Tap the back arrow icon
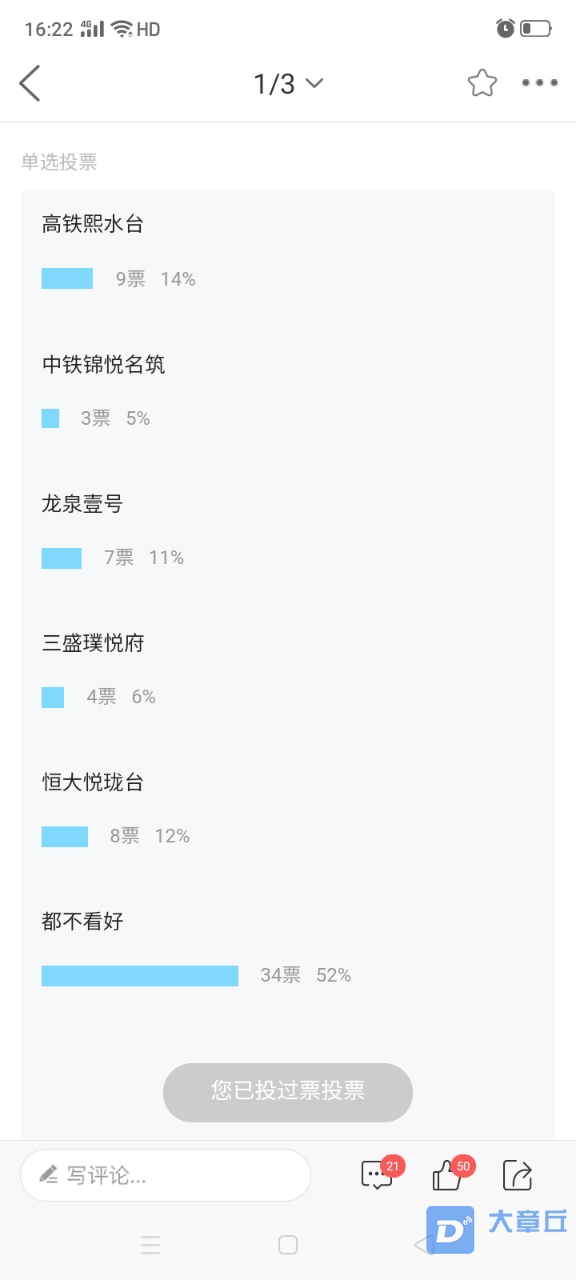Viewport: 576px width, 1280px height. (x=30, y=83)
